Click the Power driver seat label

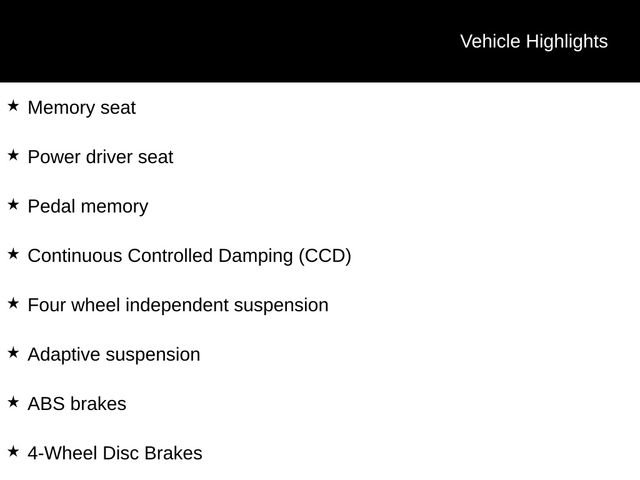pyautogui.click(x=100, y=157)
